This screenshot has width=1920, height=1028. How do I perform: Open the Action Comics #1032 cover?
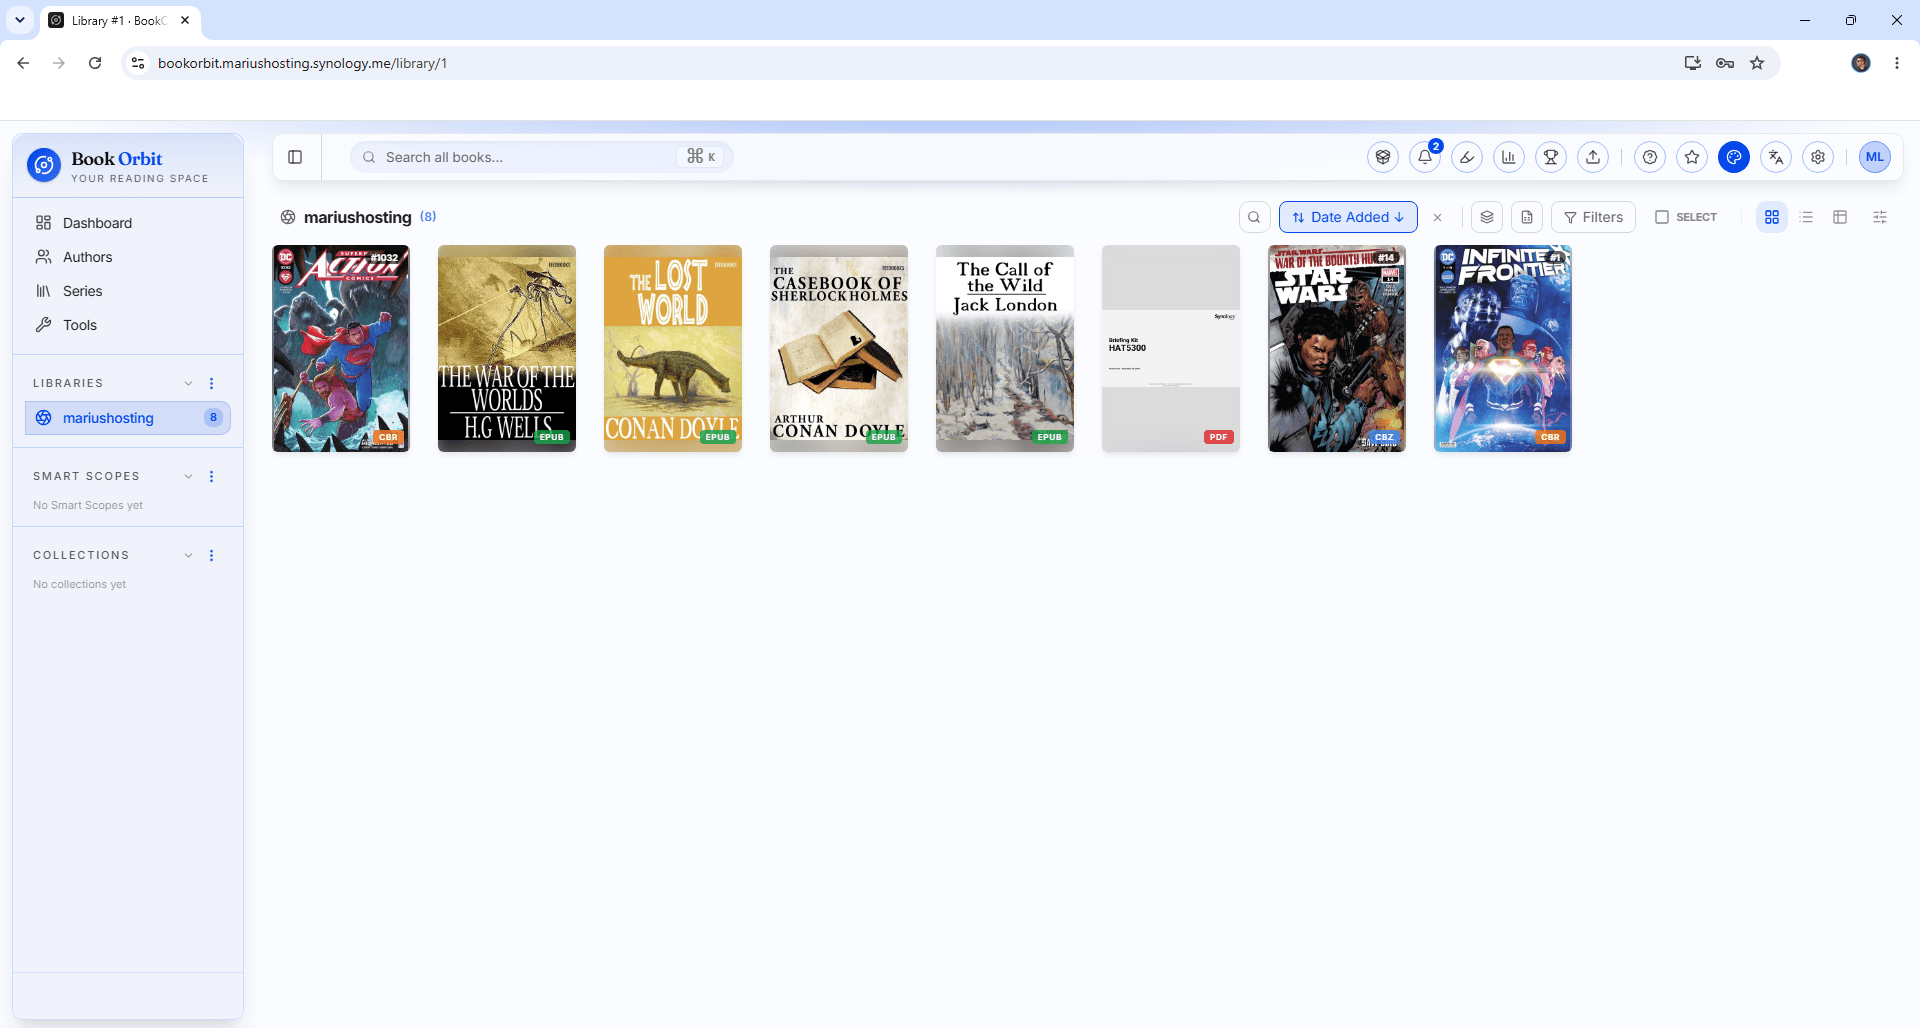click(341, 348)
